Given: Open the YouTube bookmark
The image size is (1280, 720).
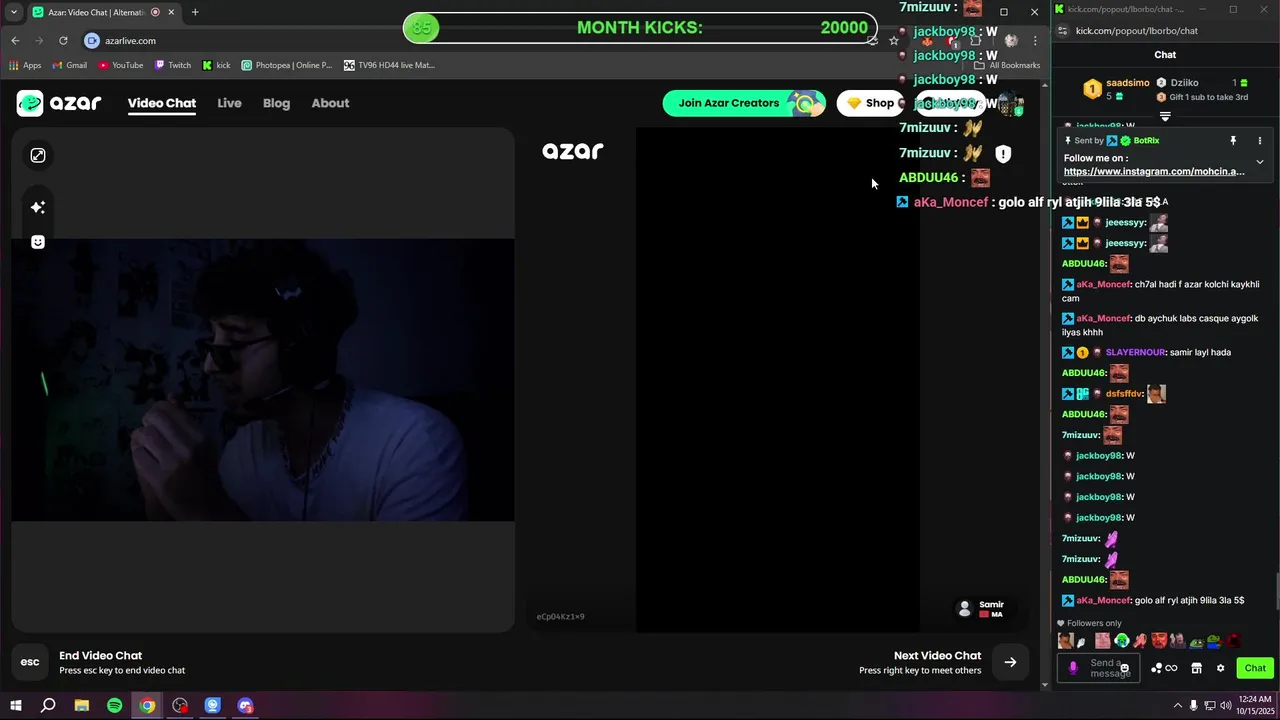Looking at the screenshot, I should click(x=121, y=65).
